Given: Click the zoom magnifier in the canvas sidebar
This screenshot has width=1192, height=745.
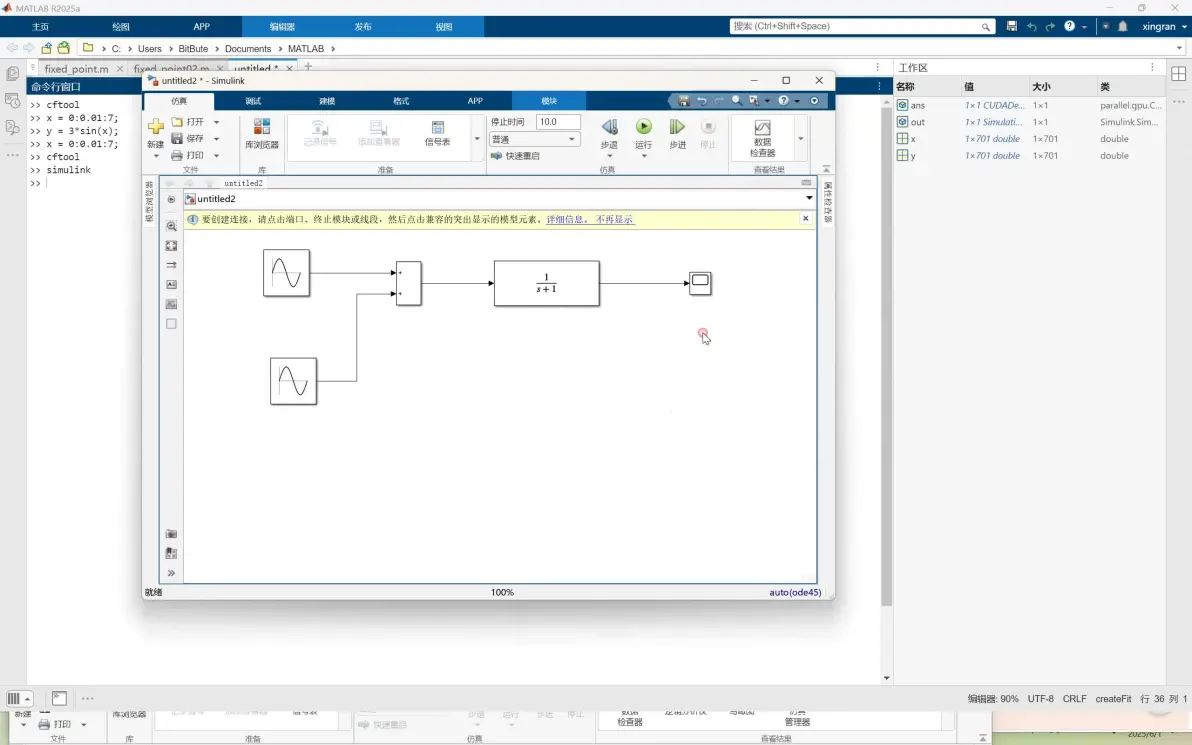Looking at the screenshot, I should click(172, 226).
